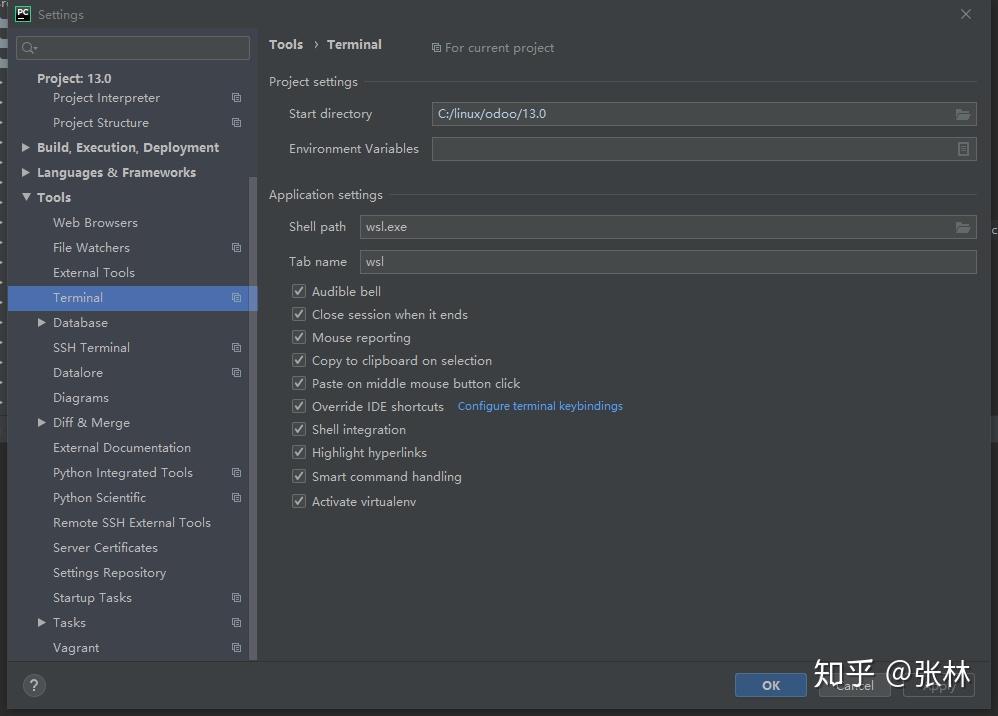The image size is (998, 716).
Task: Open the External Tools settings page
Action: (x=94, y=272)
